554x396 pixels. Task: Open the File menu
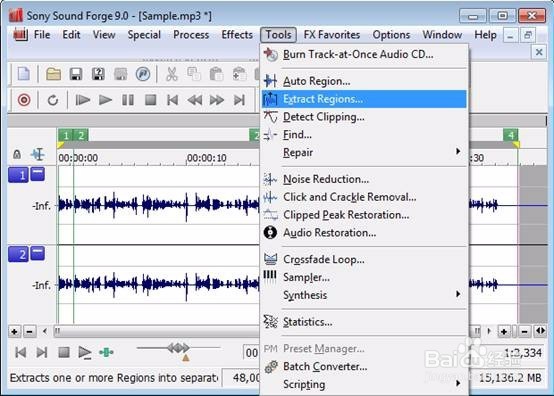tap(42, 35)
